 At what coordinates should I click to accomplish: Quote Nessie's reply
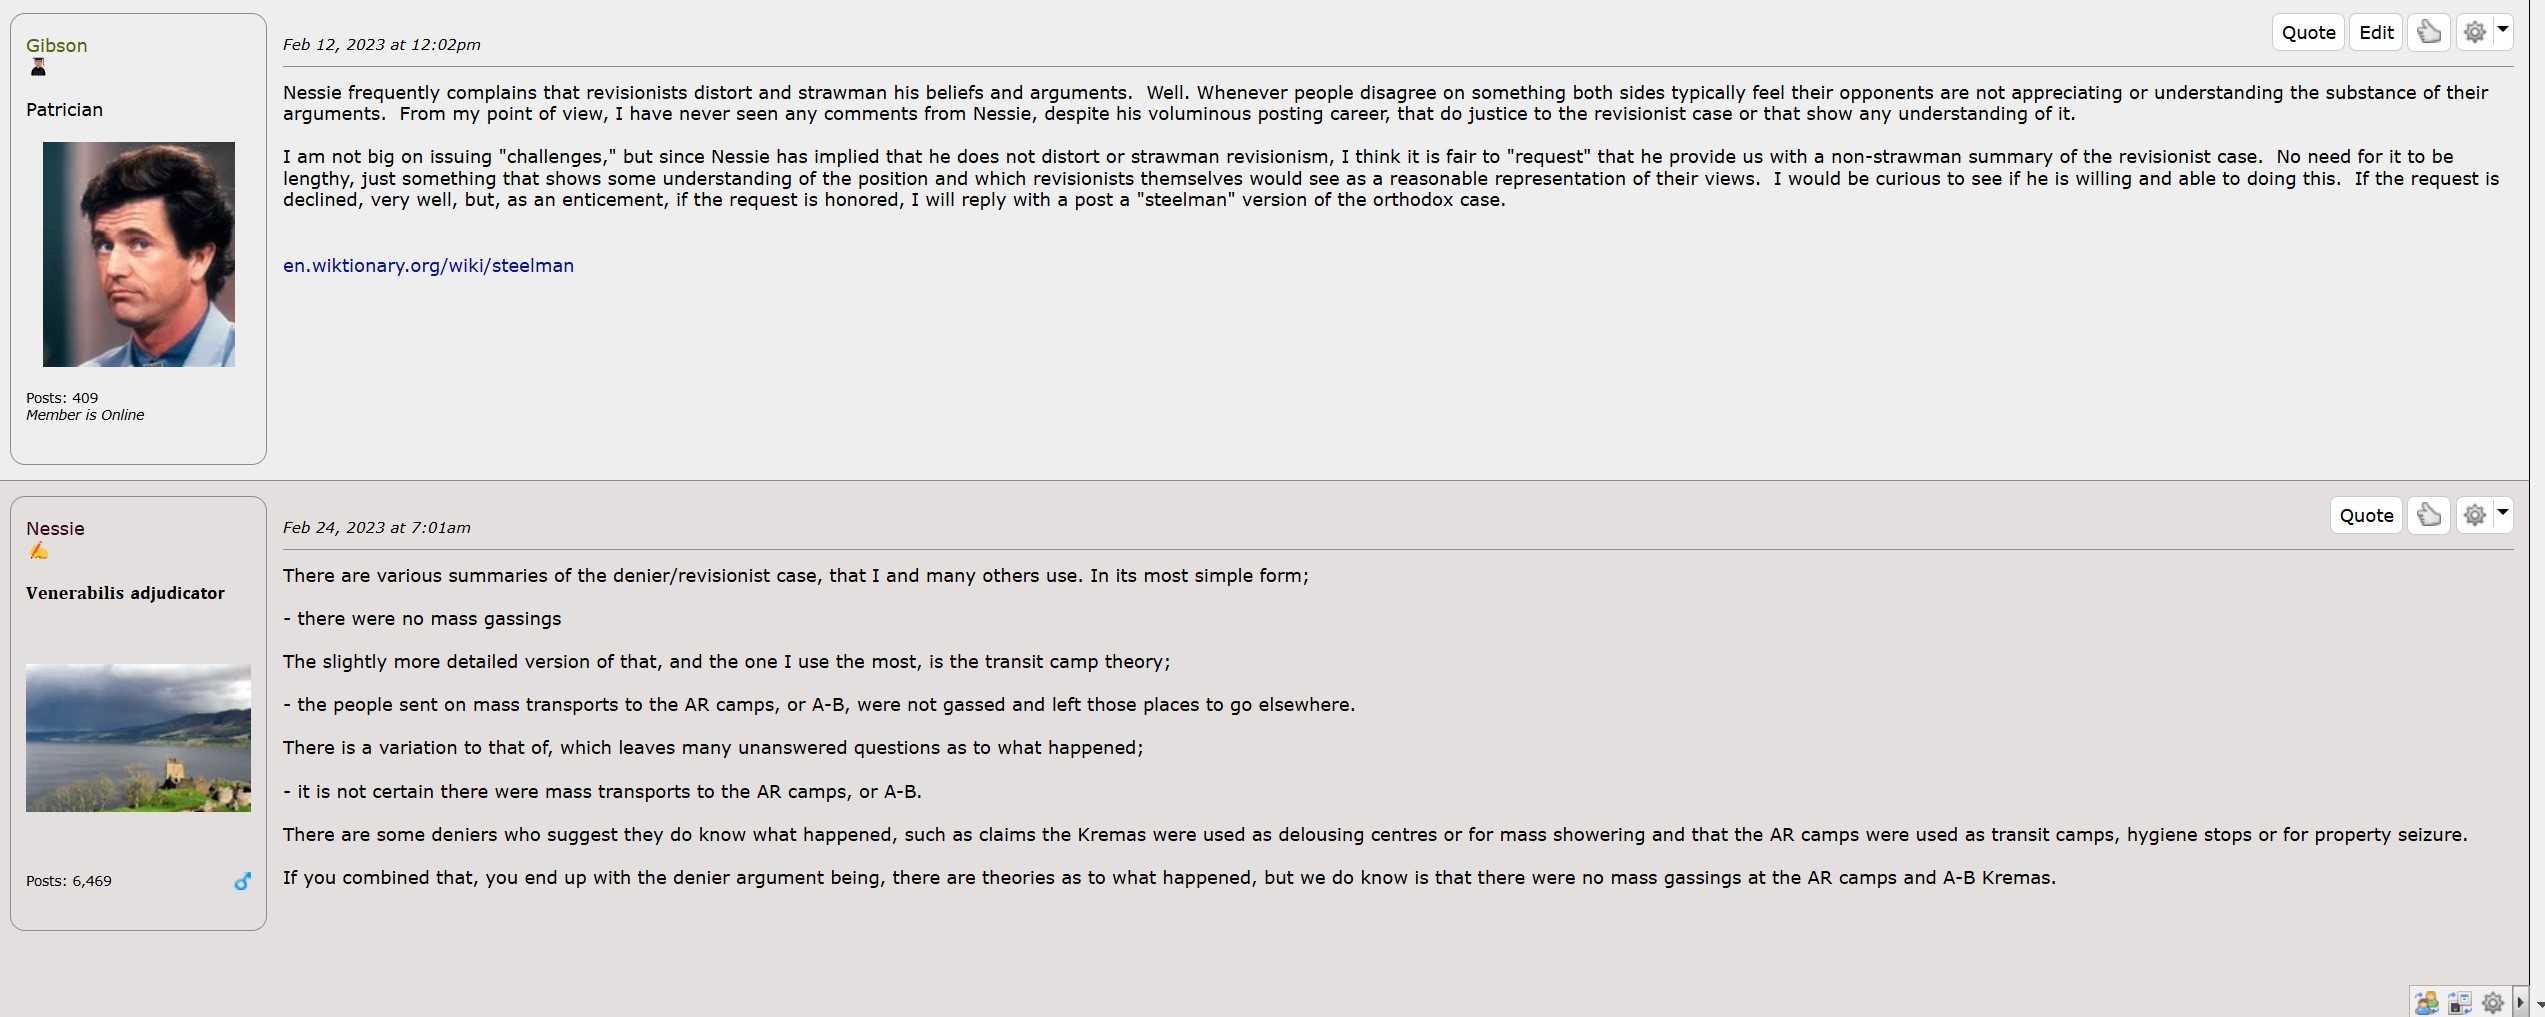(2366, 516)
